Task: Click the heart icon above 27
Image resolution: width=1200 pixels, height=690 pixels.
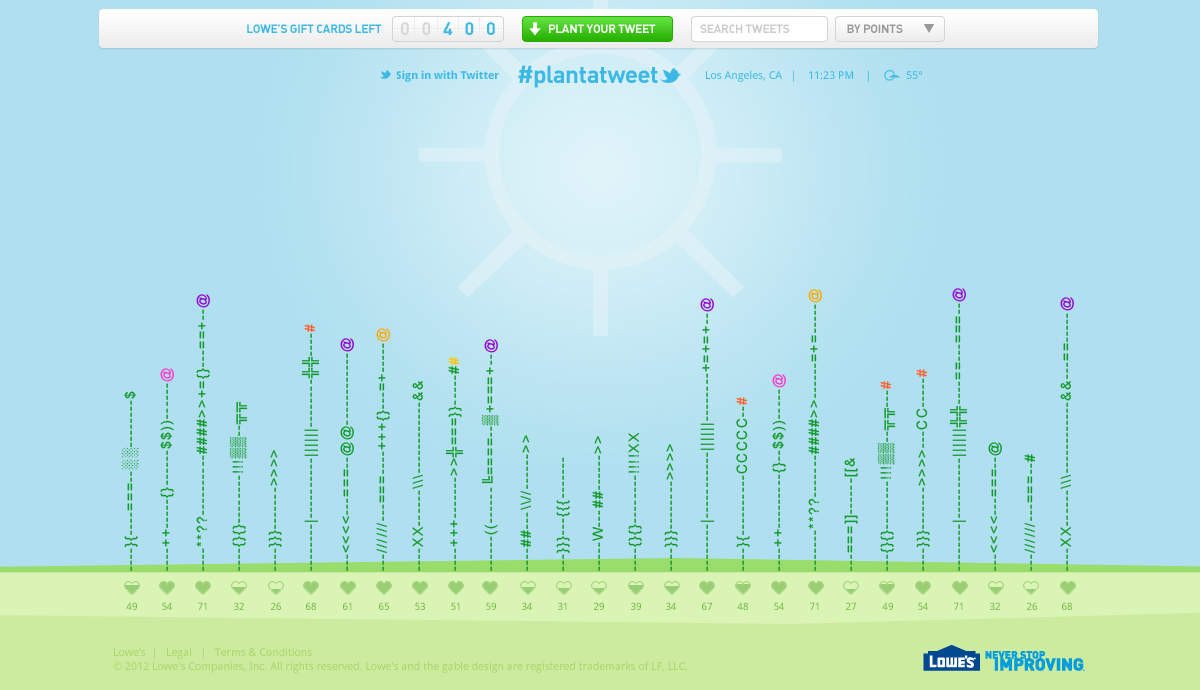Action: (x=851, y=588)
